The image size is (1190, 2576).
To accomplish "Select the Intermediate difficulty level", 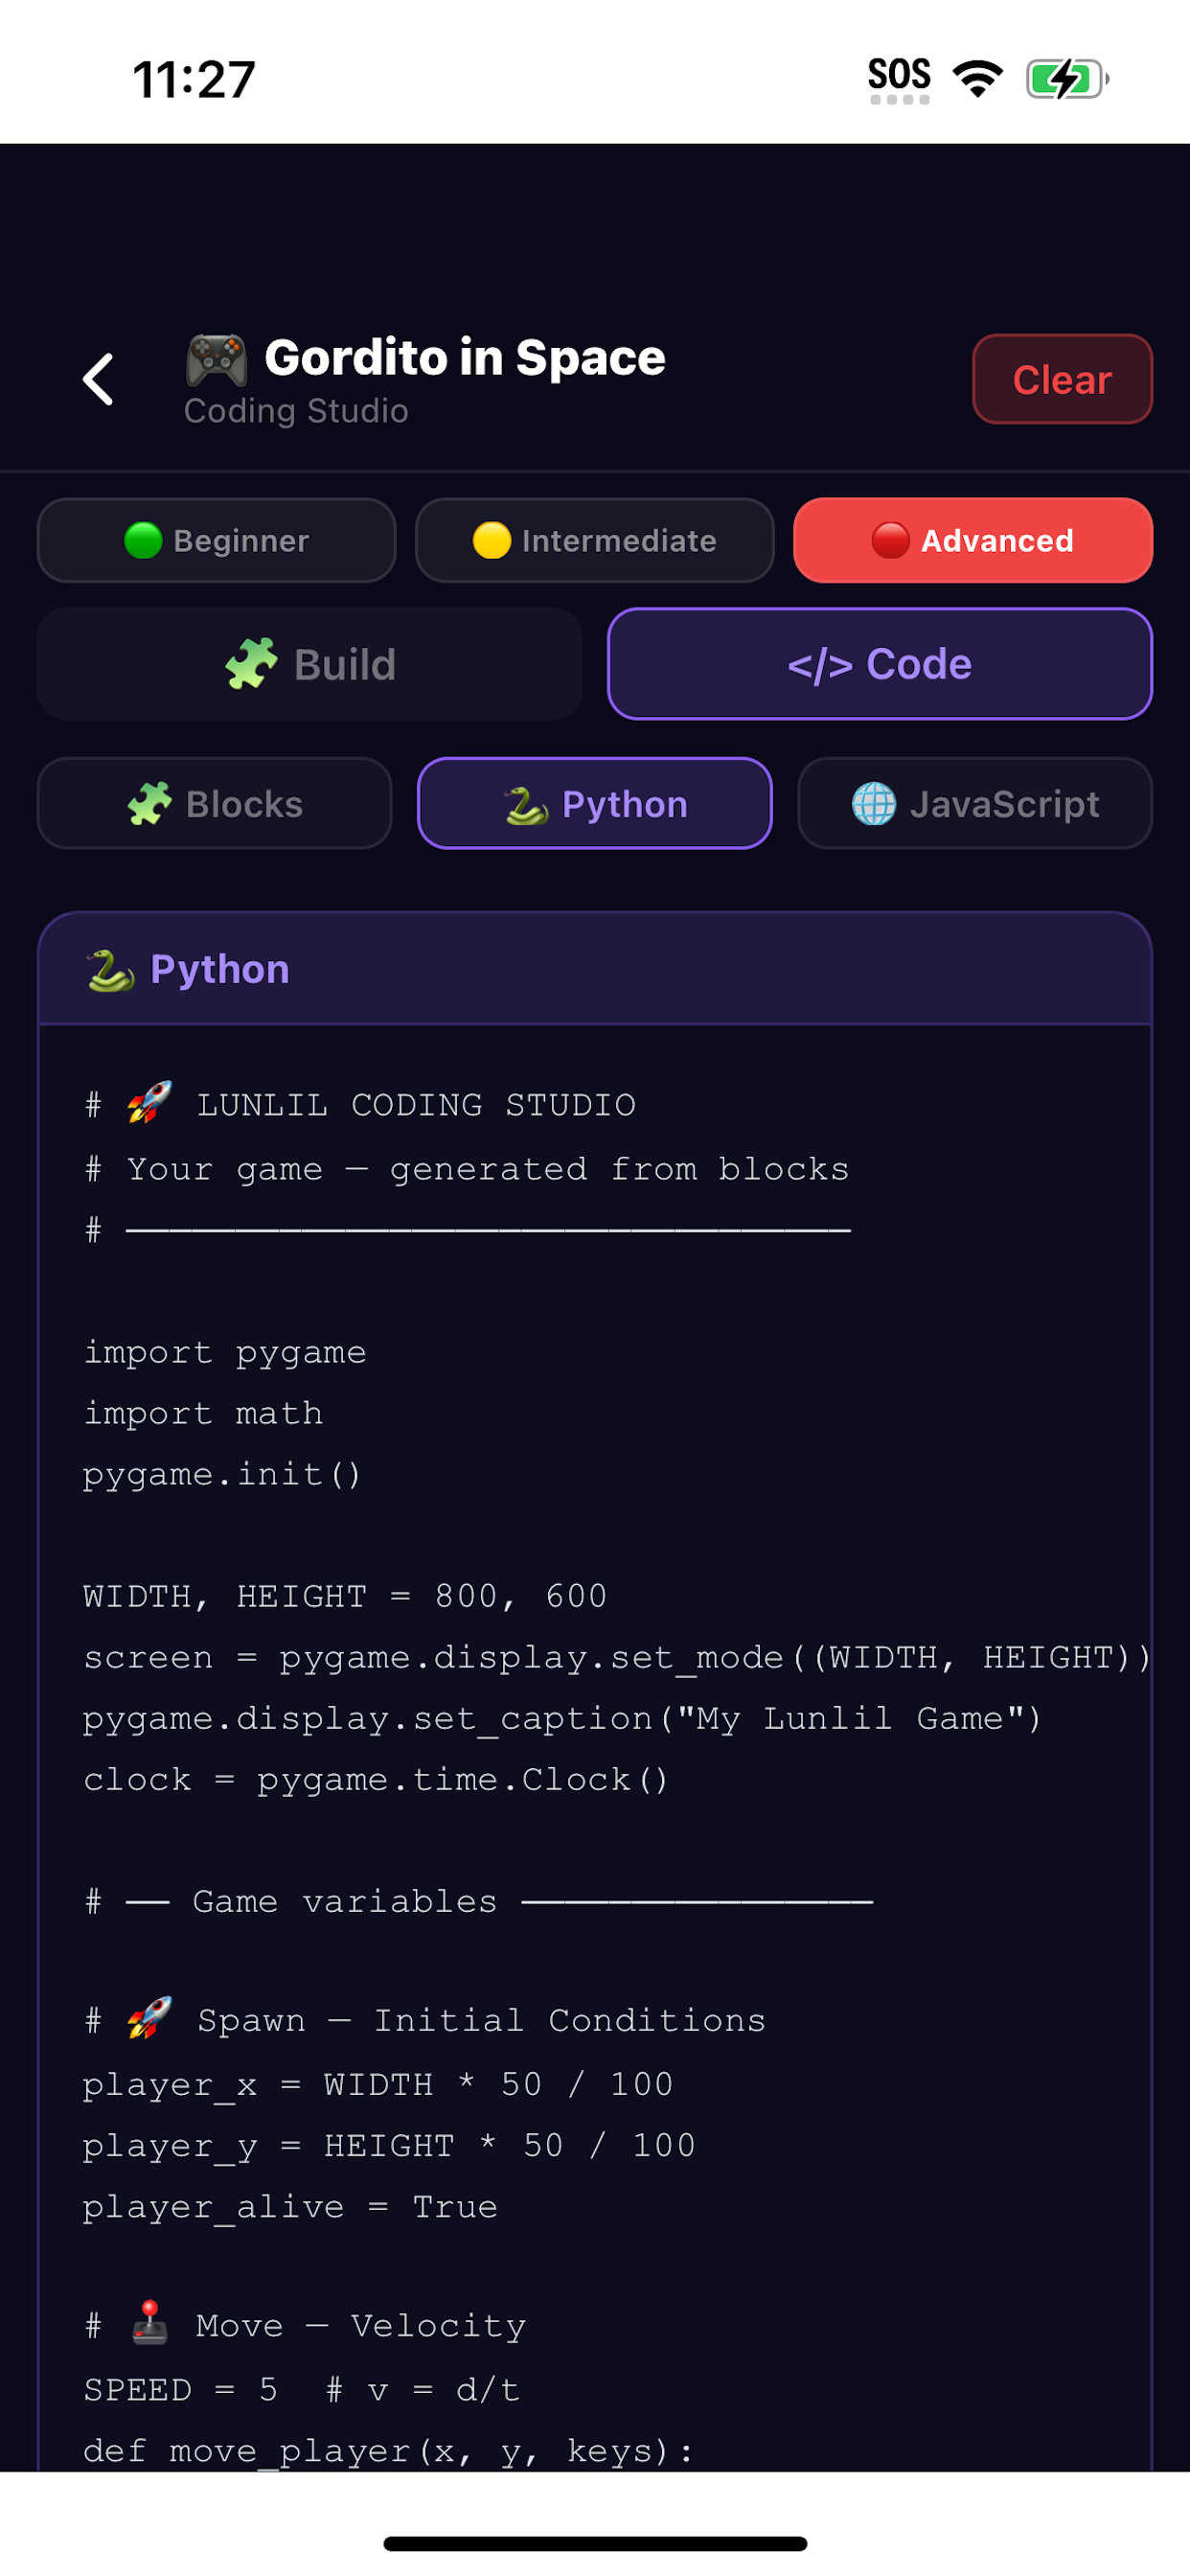I will click(x=594, y=540).
